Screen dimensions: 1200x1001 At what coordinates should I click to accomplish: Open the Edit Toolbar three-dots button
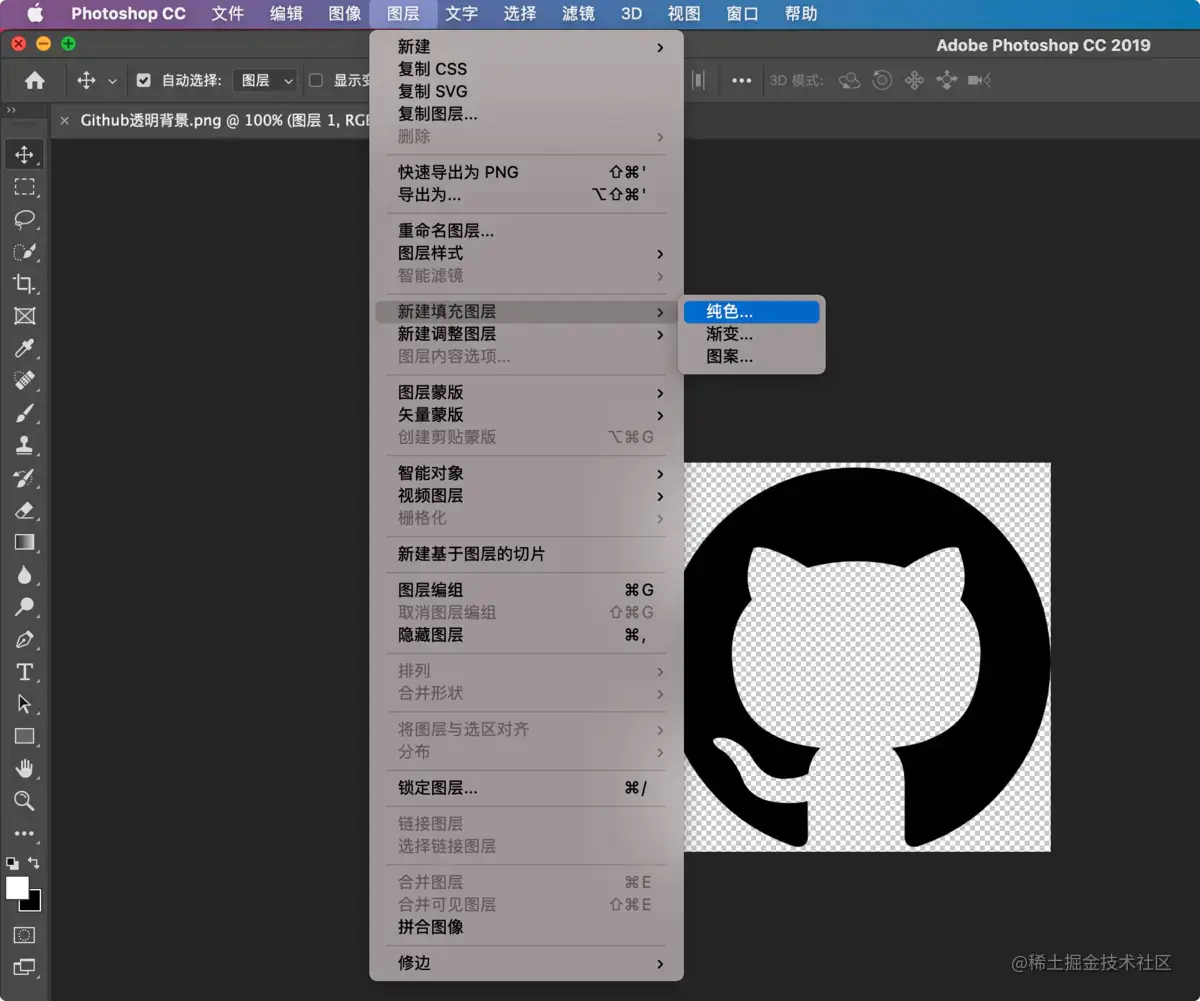[25, 833]
